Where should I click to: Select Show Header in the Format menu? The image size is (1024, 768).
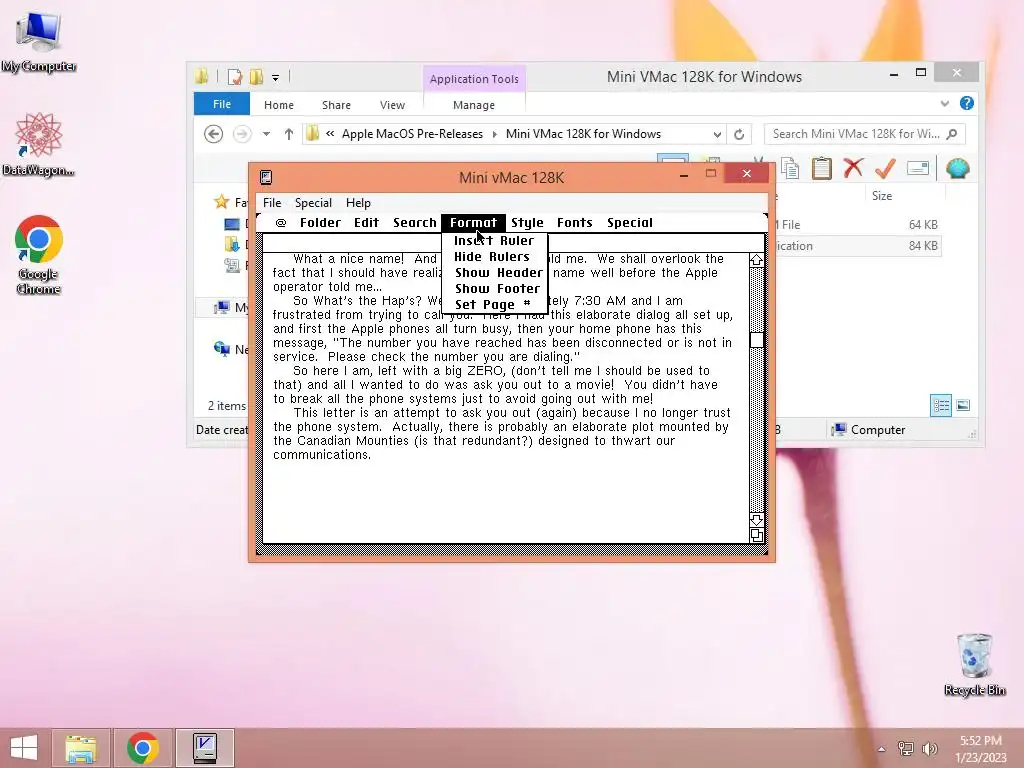click(x=499, y=273)
